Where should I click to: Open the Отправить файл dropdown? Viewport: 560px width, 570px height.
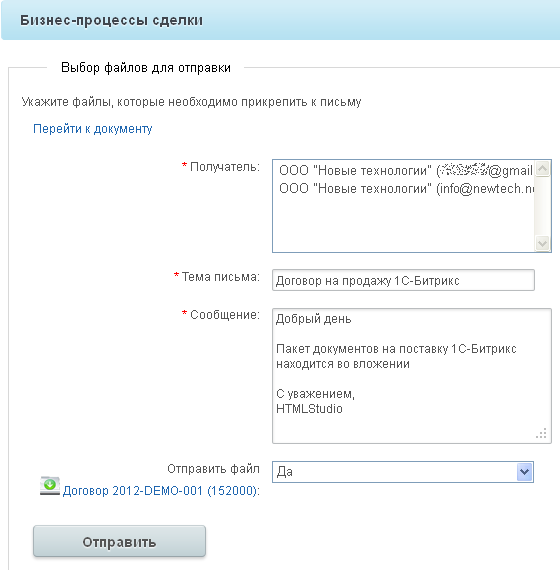click(x=403, y=472)
